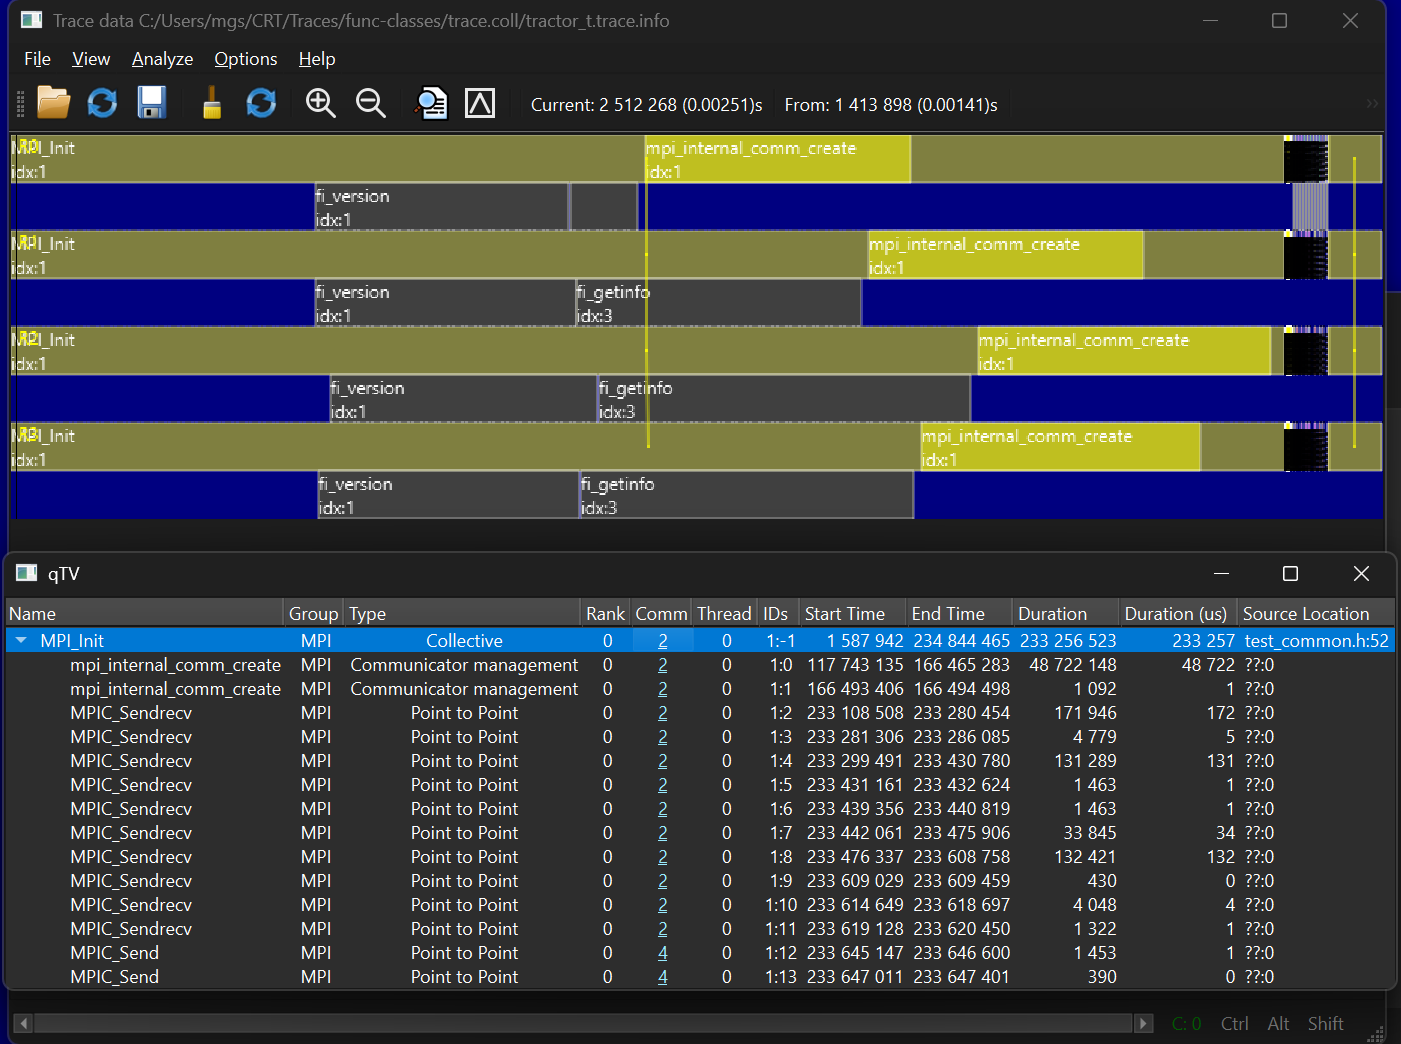Select second lane mpi_internal_comm_create timeline block
The width and height of the screenshot is (1401, 1044).
tap(1005, 255)
